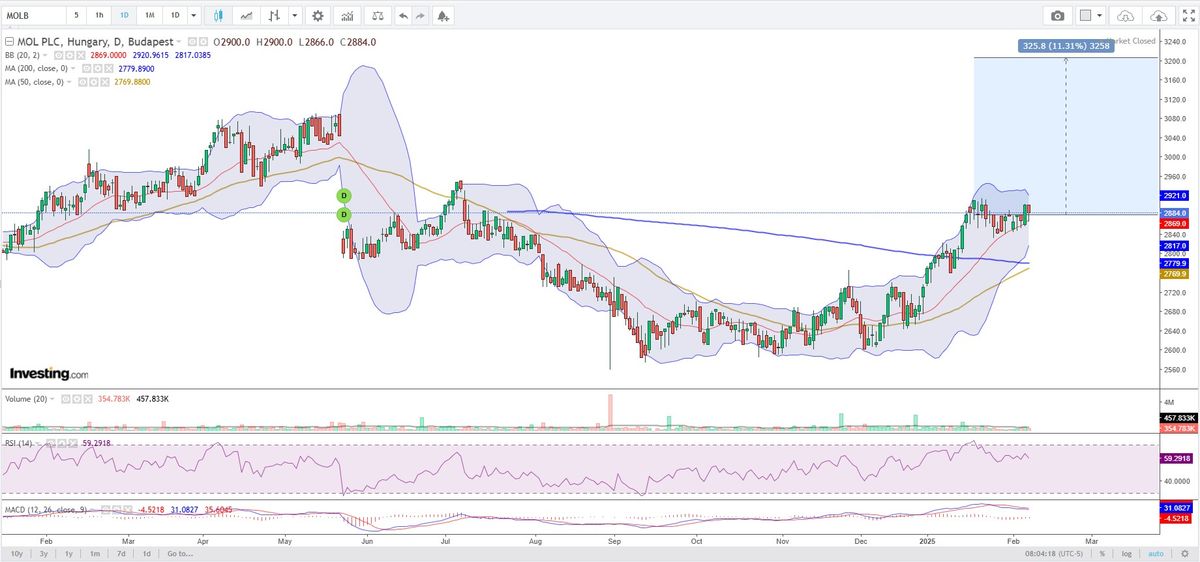Expand MA (50, close, 0) options

click(69, 82)
